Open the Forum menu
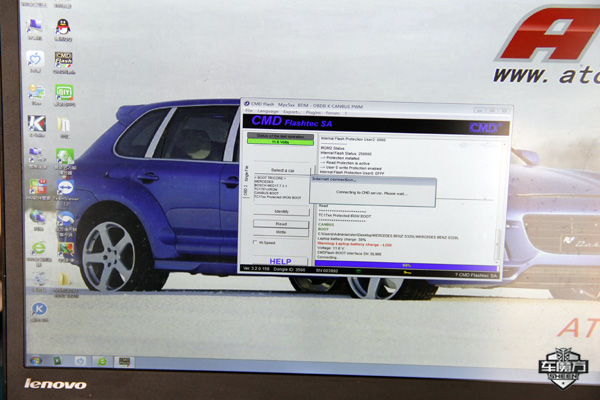 332,113
